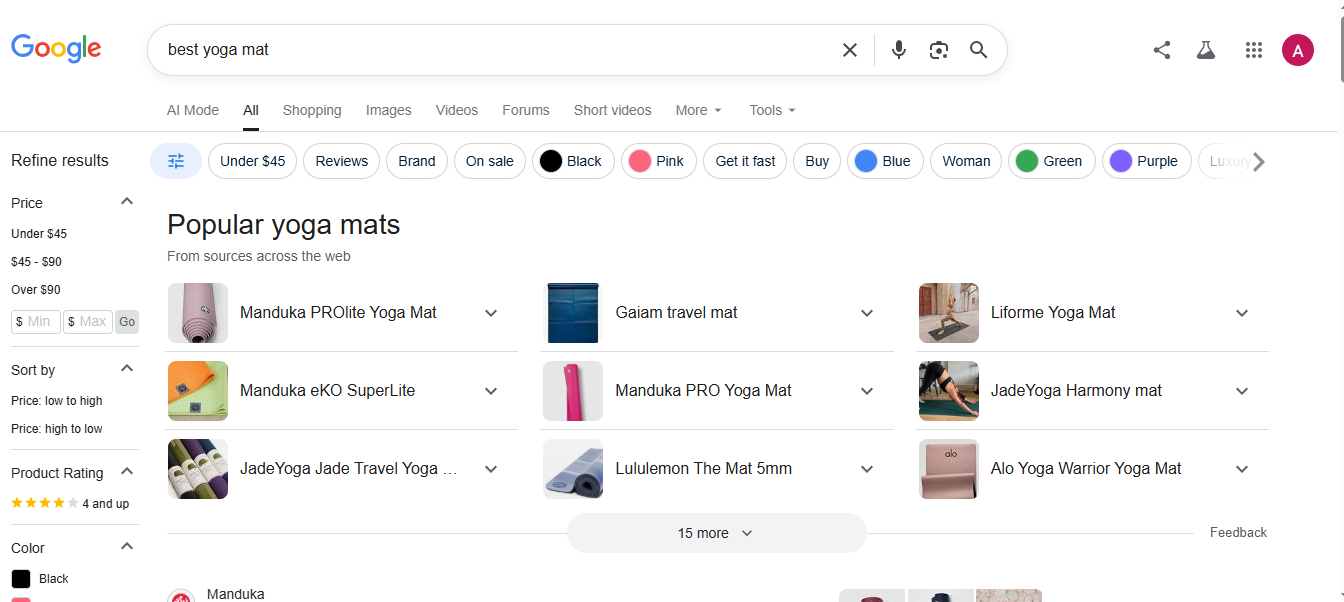Clear the search box with X icon
This screenshot has height=602, width=1344.
pos(850,50)
